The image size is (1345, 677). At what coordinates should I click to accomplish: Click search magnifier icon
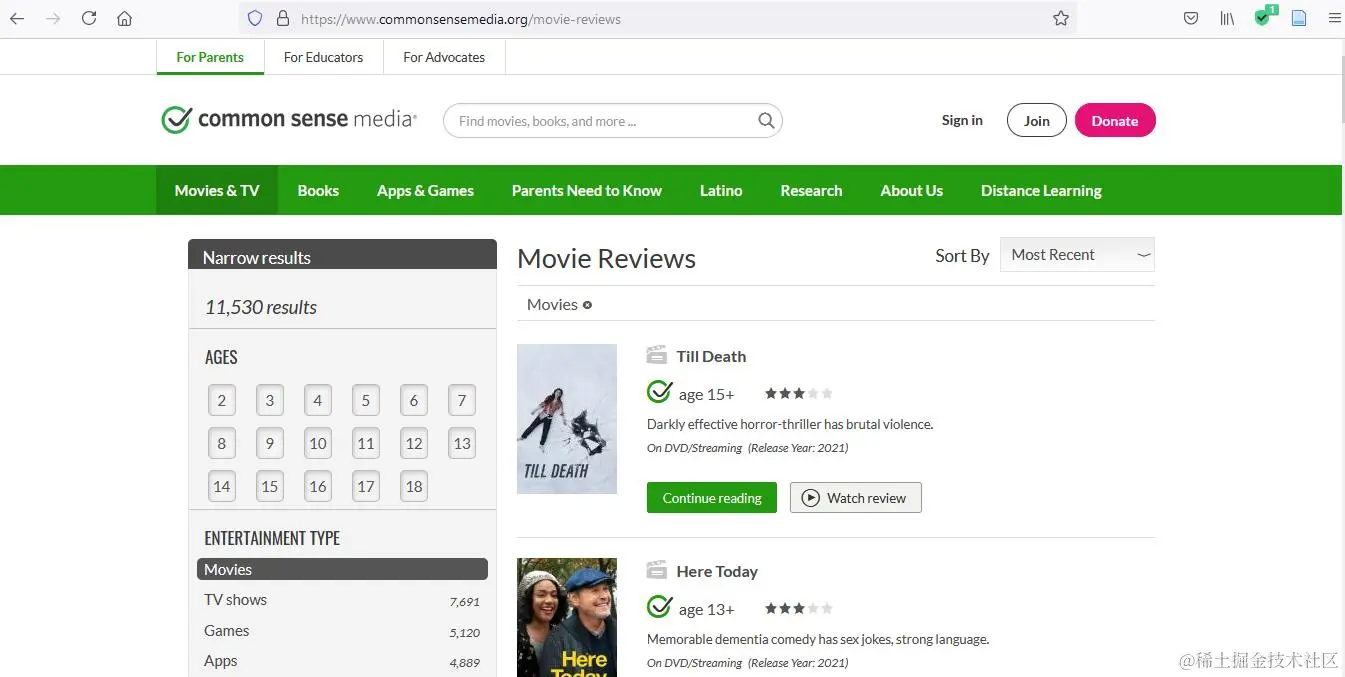pyautogui.click(x=766, y=121)
